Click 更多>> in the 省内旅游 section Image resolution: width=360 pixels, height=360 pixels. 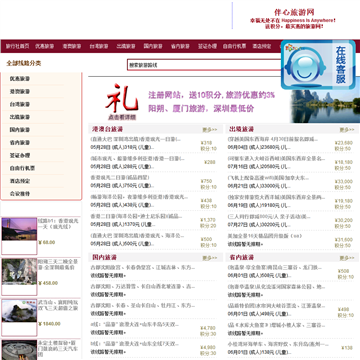[347, 258]
